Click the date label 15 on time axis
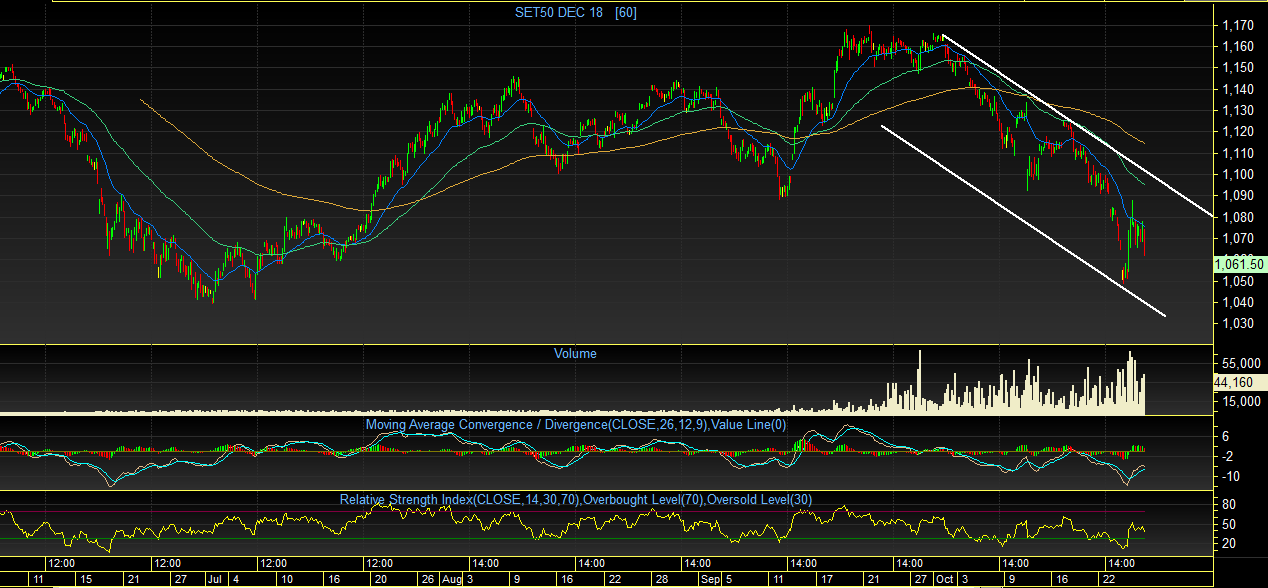This screenshot has height=588, width=1268. click(87, 579)
